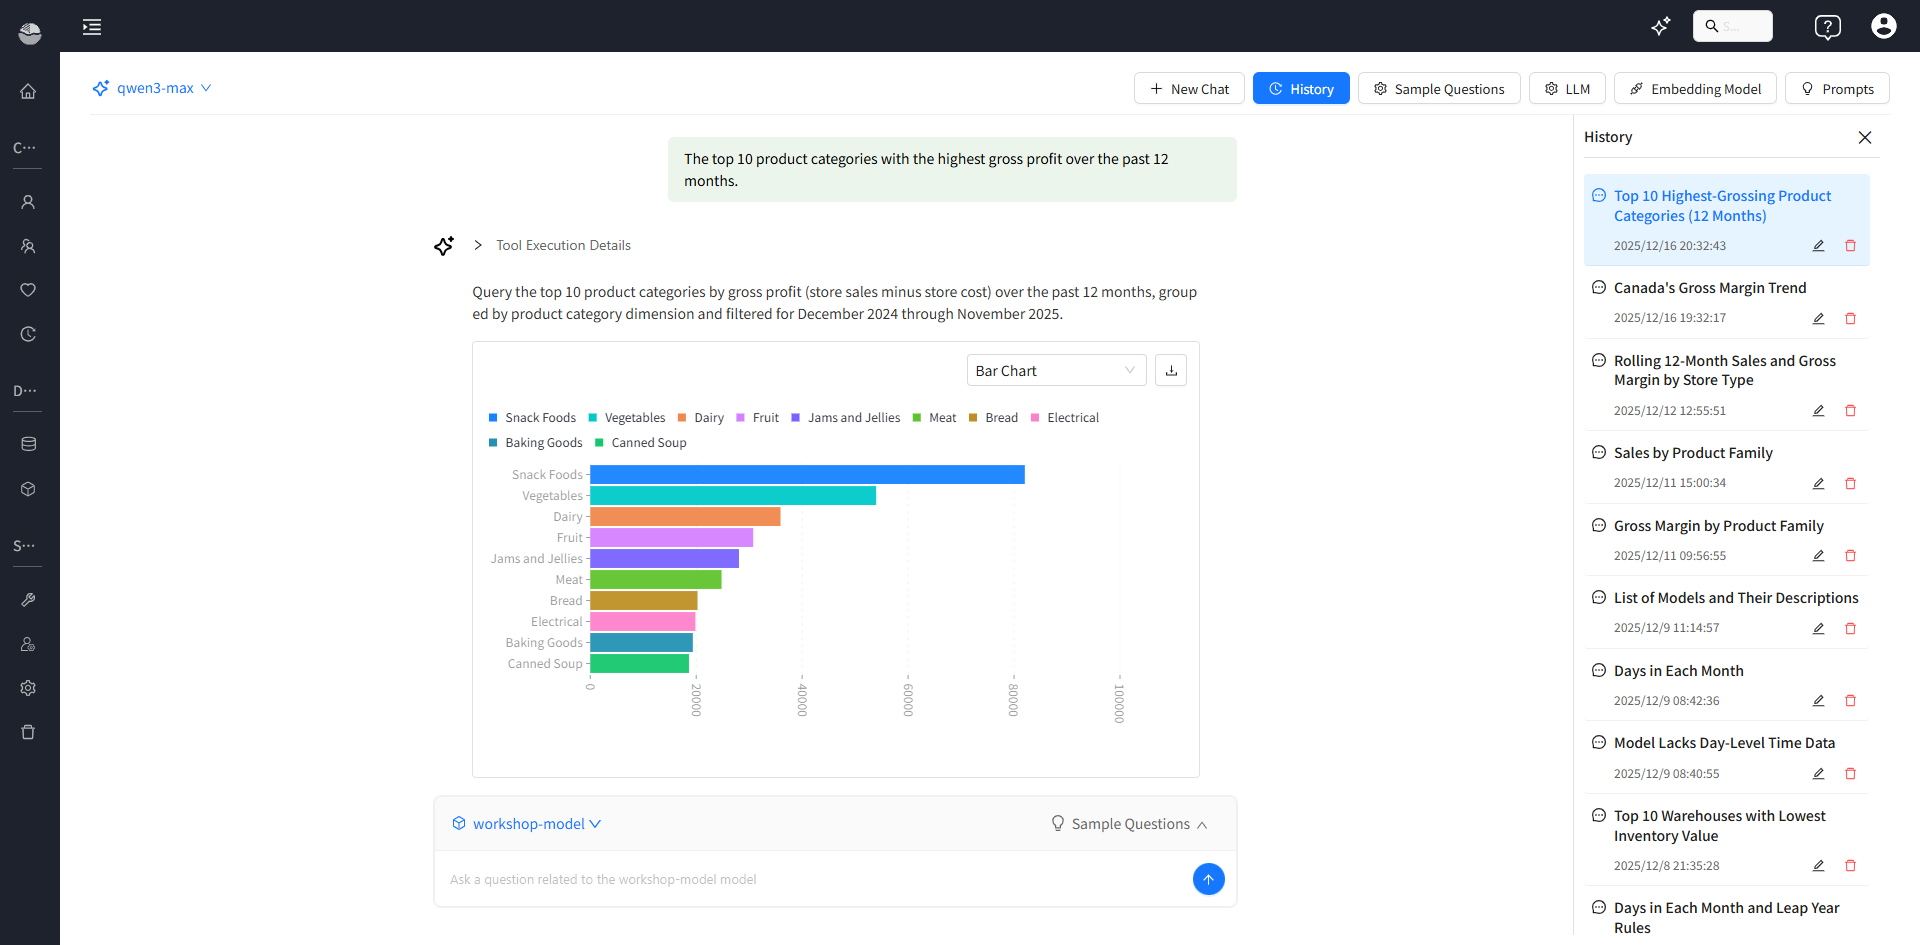Open the Days in Each Month history entry

pos(1678,671)
